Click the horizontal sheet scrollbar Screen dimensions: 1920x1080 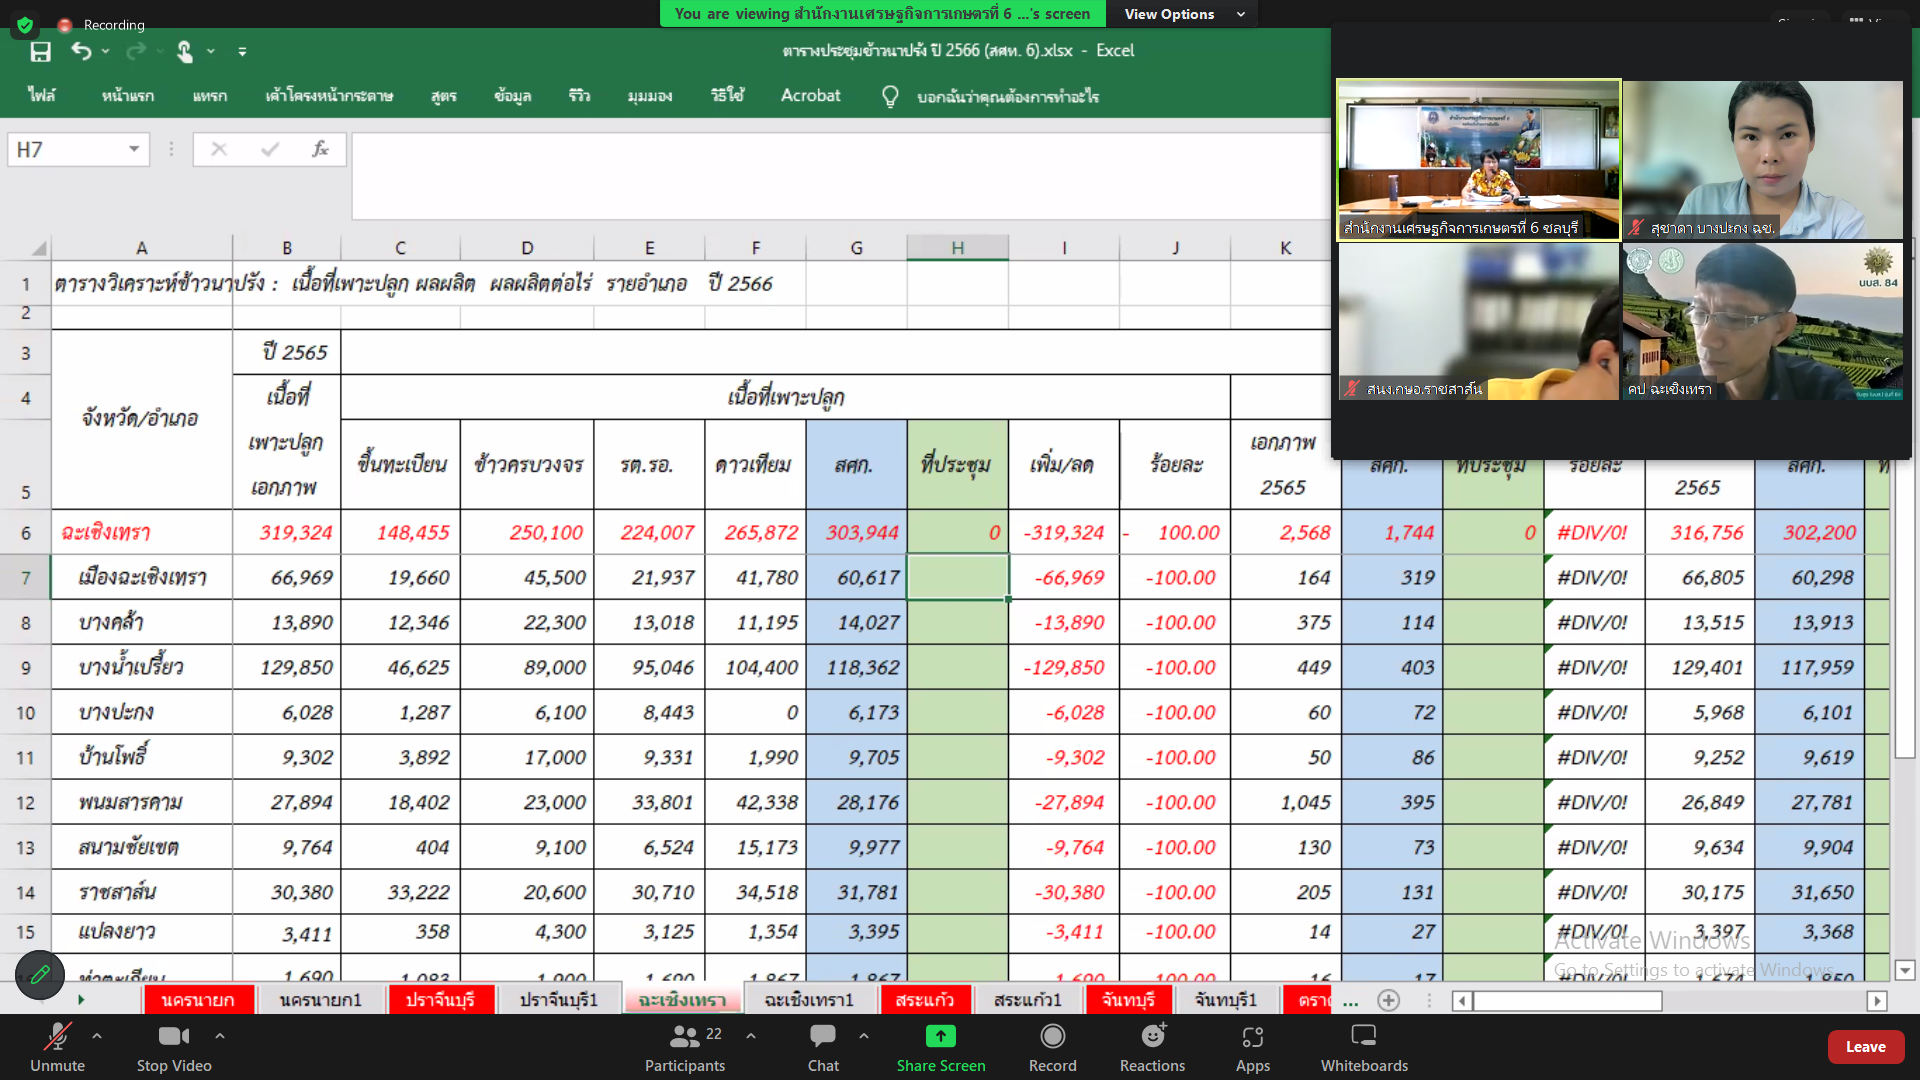point(1567,1001)
